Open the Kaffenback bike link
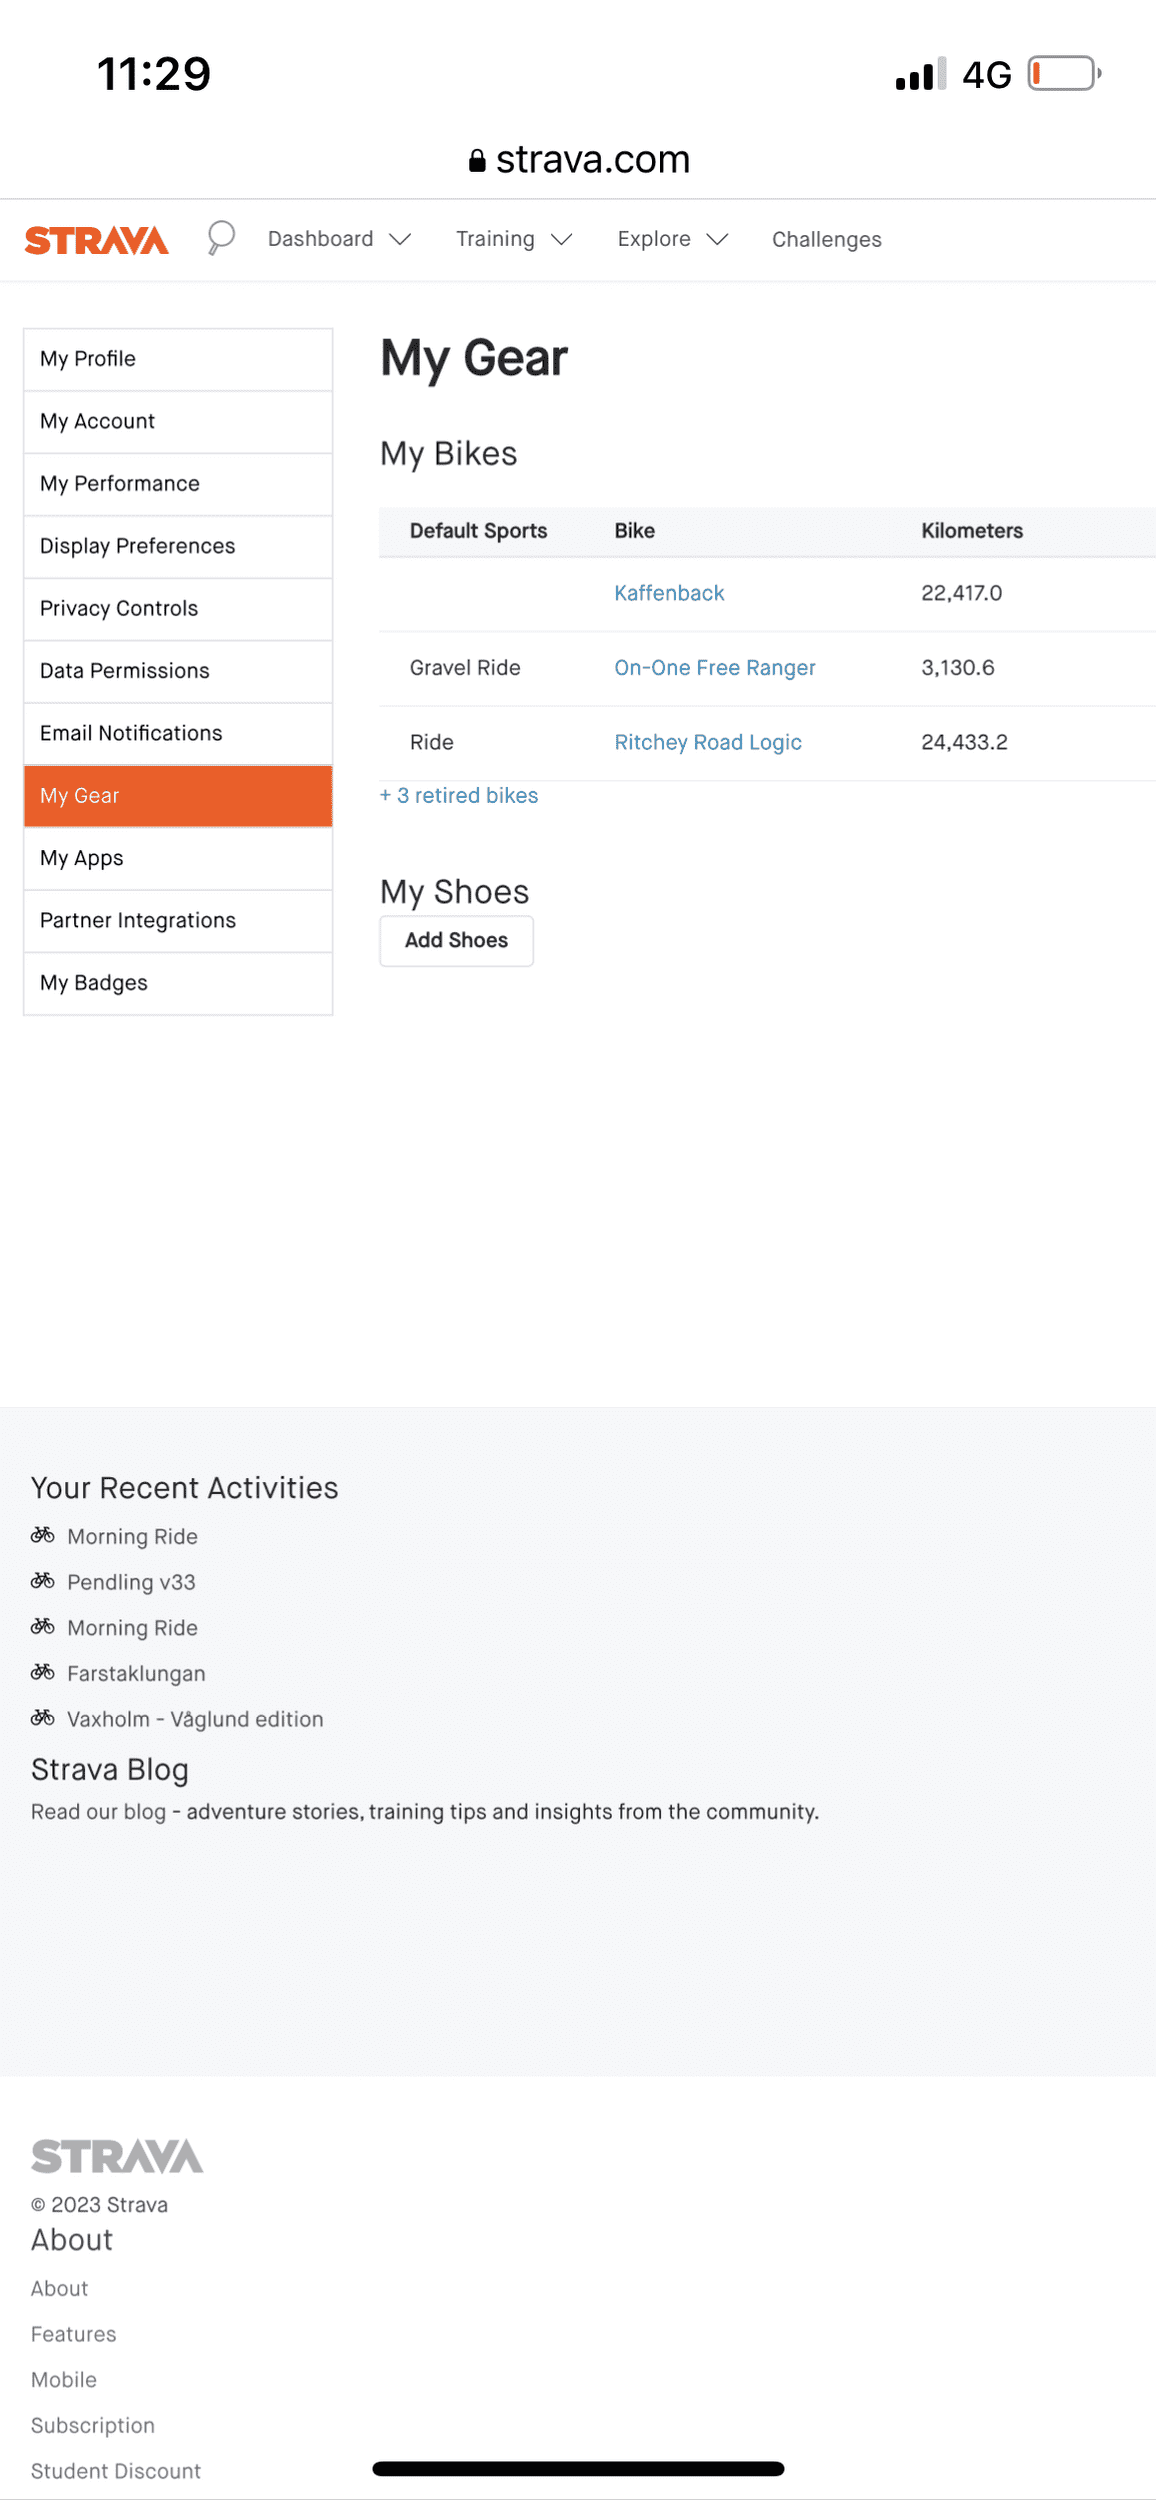Viewport: 1156px width, 2500px height. point(669,594)
